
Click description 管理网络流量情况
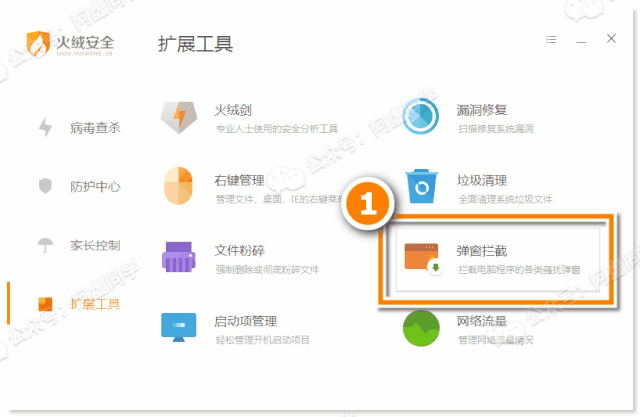(496, 340)
